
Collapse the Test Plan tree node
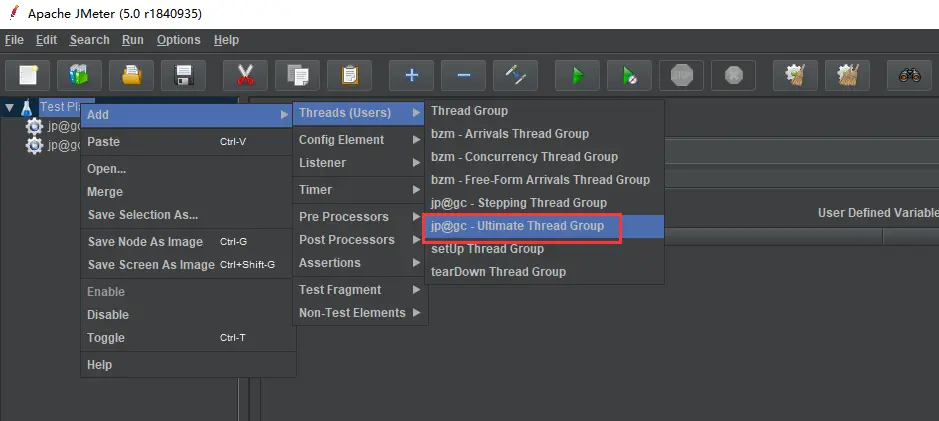[x=9, y=108]
